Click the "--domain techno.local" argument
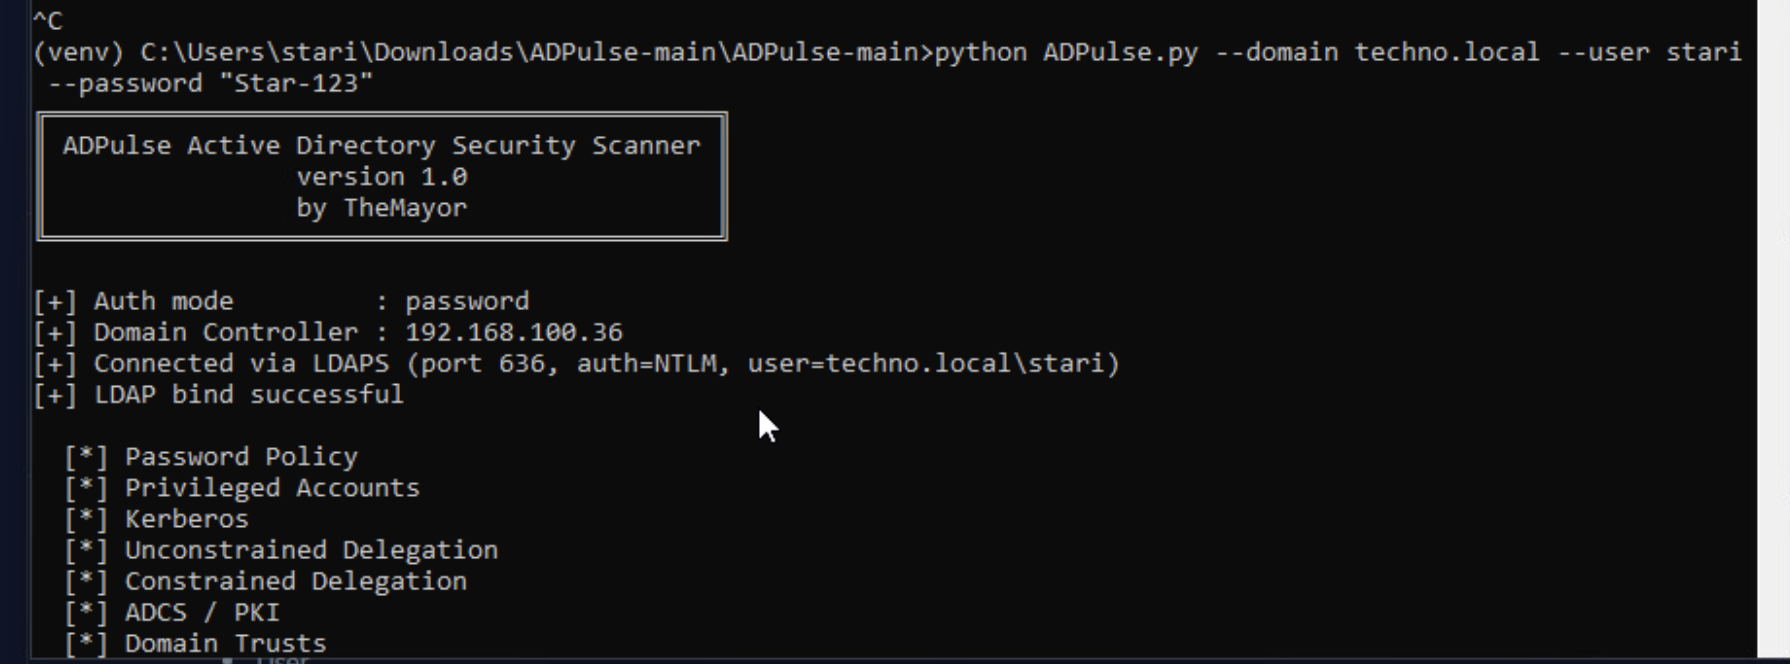Viewport: 1790px width, 664px height. 1377,52
